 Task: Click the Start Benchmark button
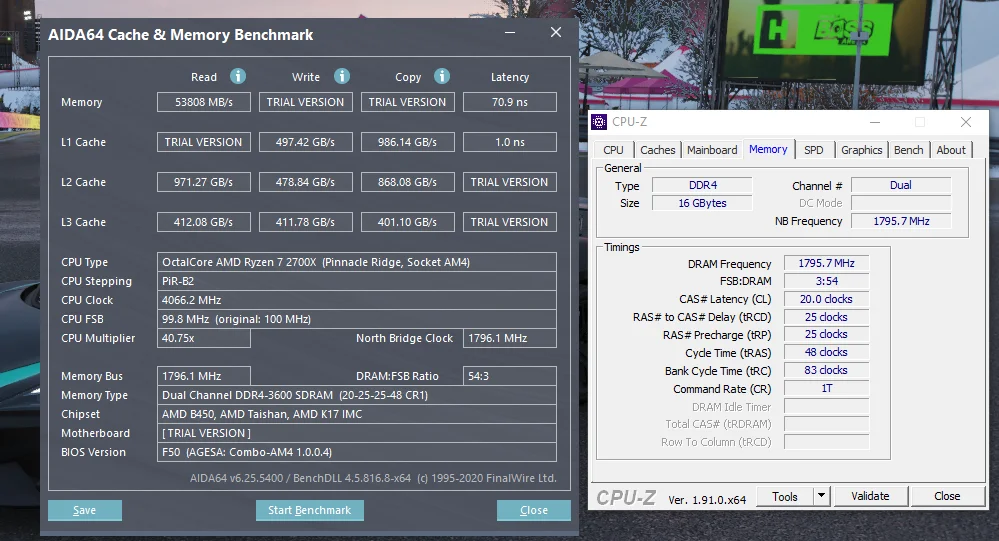(310, 510)
